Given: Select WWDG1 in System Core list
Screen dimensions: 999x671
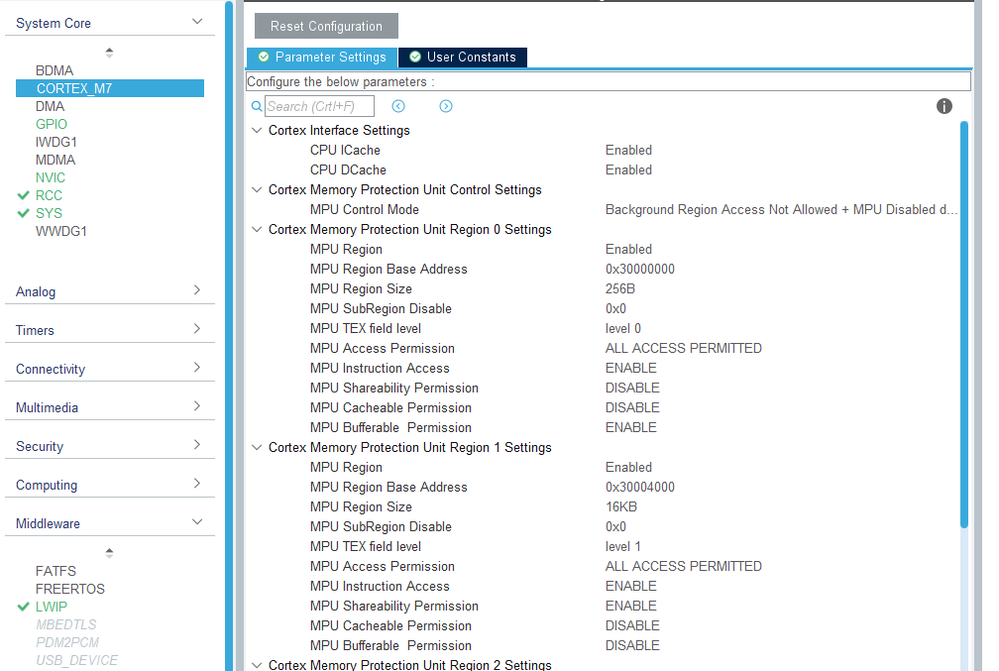Looking at the screenshot, I should (x=61, y=231).
